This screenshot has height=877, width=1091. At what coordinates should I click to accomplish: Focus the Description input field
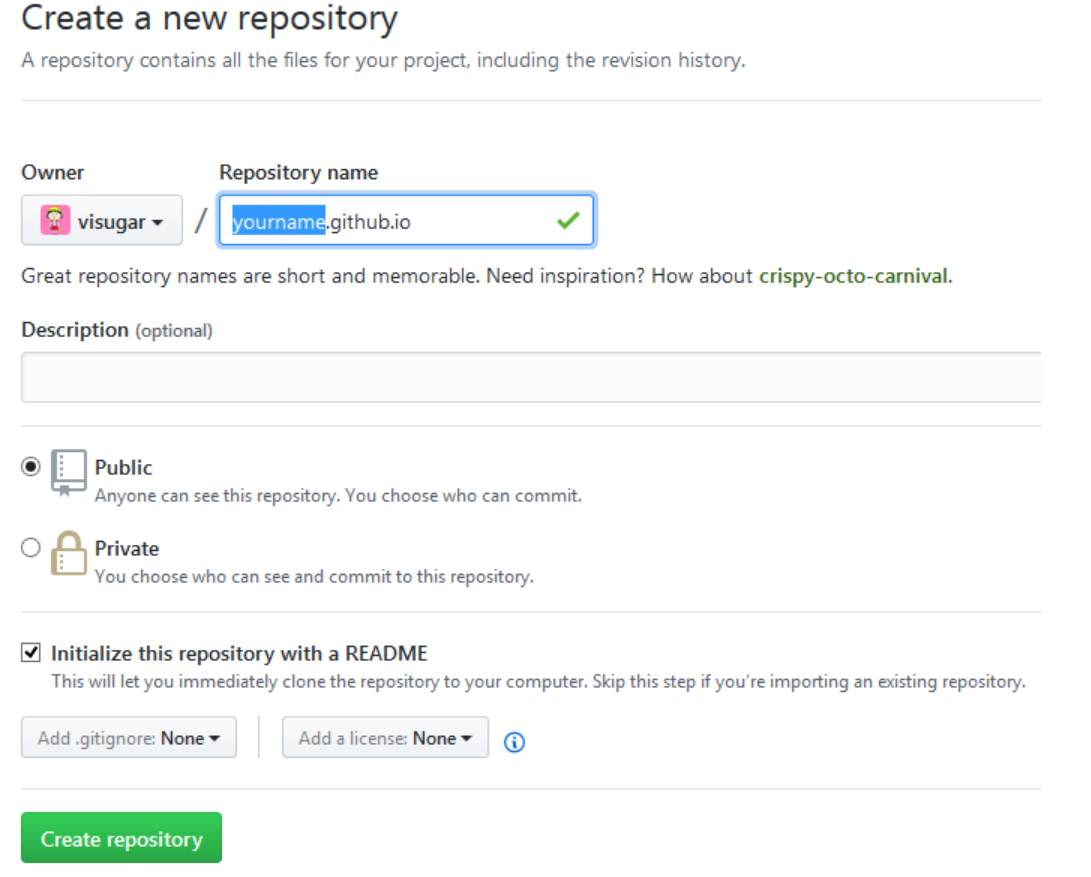click(x=530, y=377)
